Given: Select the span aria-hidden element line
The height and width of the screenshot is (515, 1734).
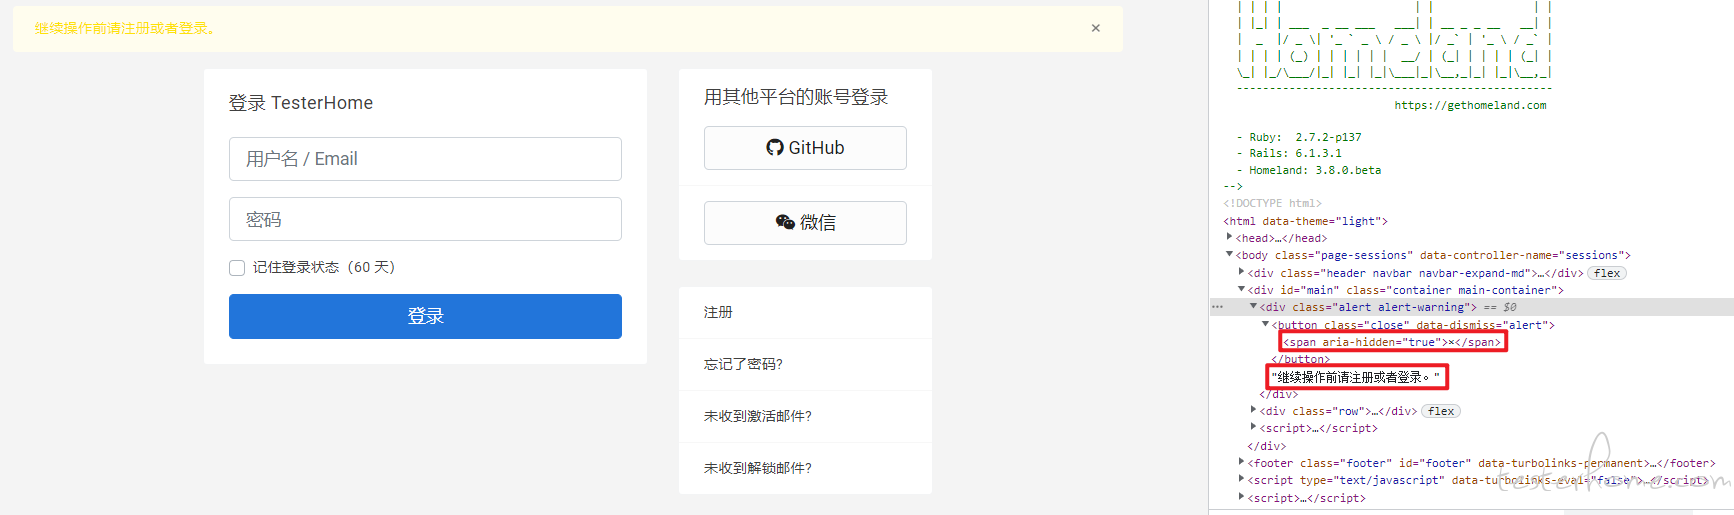Looking at the screenshot, I should click(x=1393, y=342).
